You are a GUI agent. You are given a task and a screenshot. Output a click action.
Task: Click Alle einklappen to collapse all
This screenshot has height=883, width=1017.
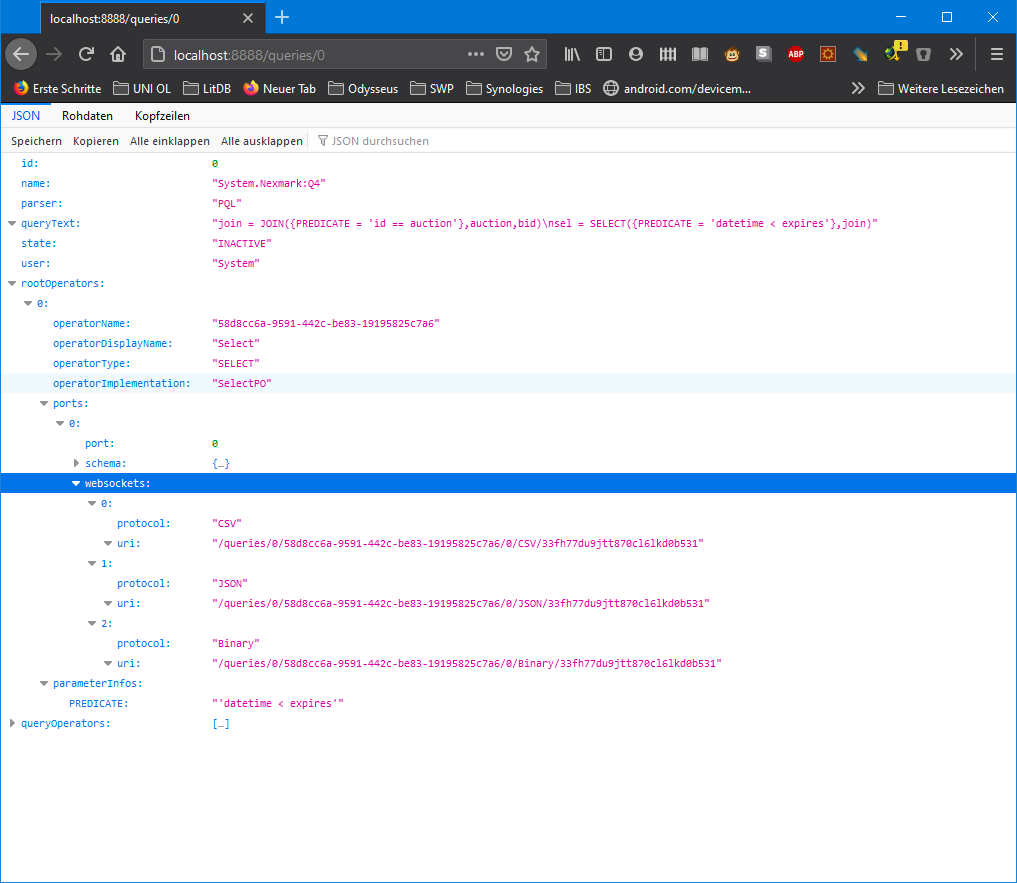[169, 141]
